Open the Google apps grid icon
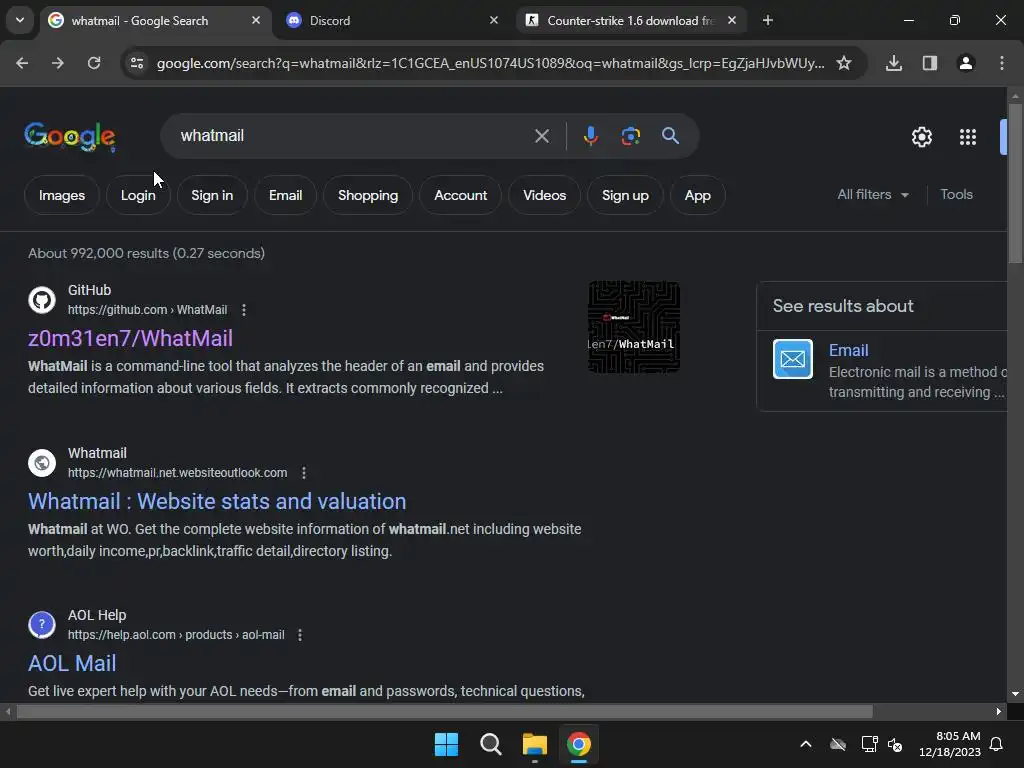This screenshot has width=1024, height=768. coord(968,136)
